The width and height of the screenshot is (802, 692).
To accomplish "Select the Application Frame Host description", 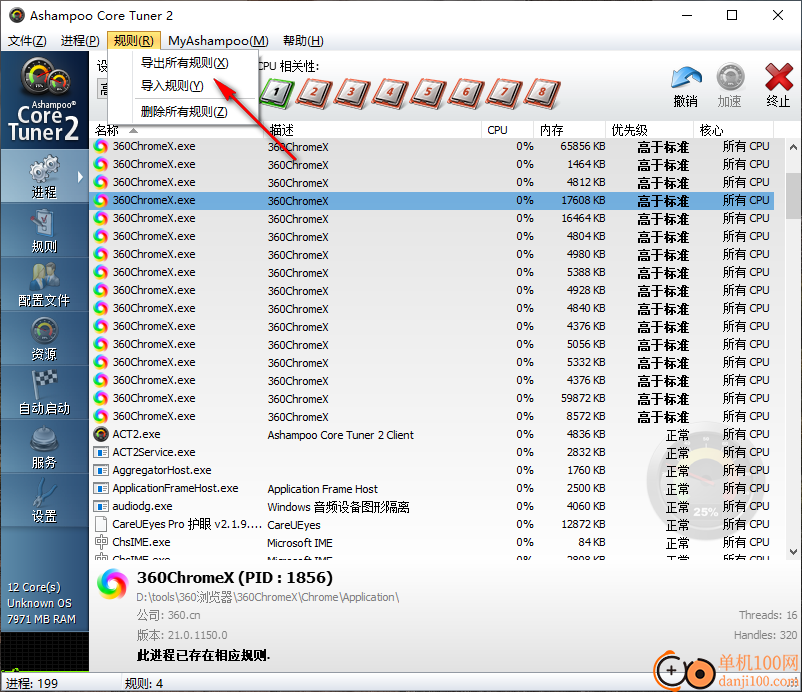I will click(322, 489).
